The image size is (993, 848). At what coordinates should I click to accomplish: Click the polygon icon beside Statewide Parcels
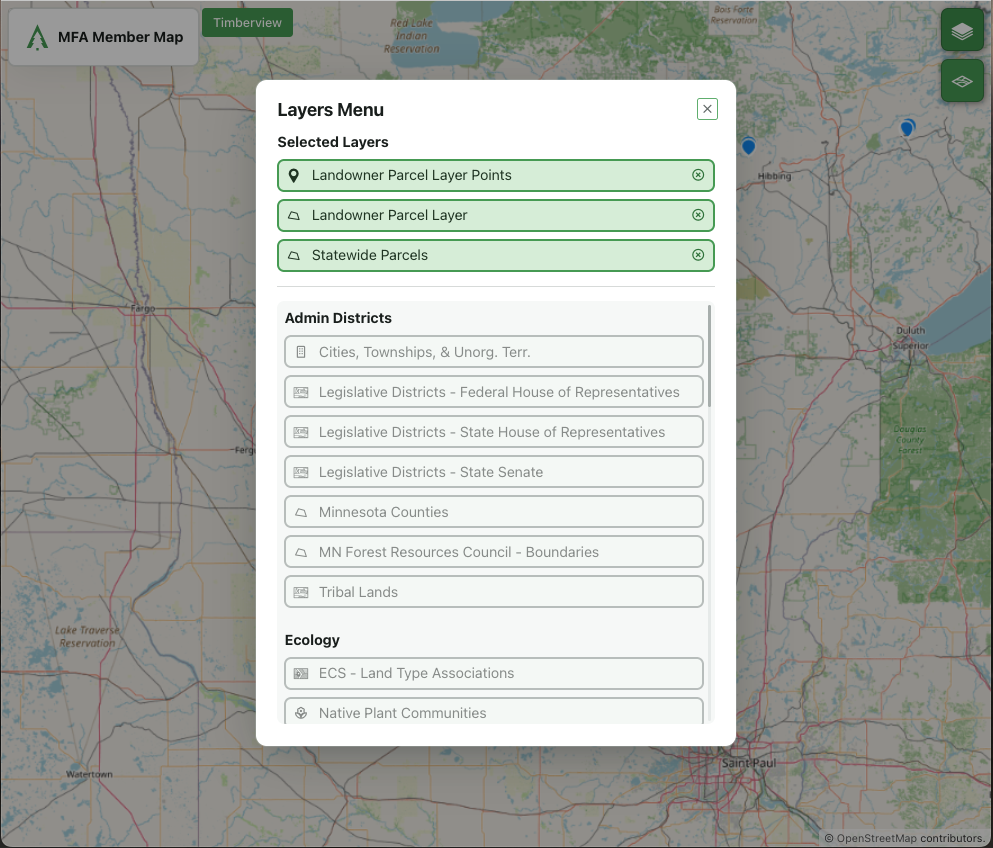(x=294, y=255)
